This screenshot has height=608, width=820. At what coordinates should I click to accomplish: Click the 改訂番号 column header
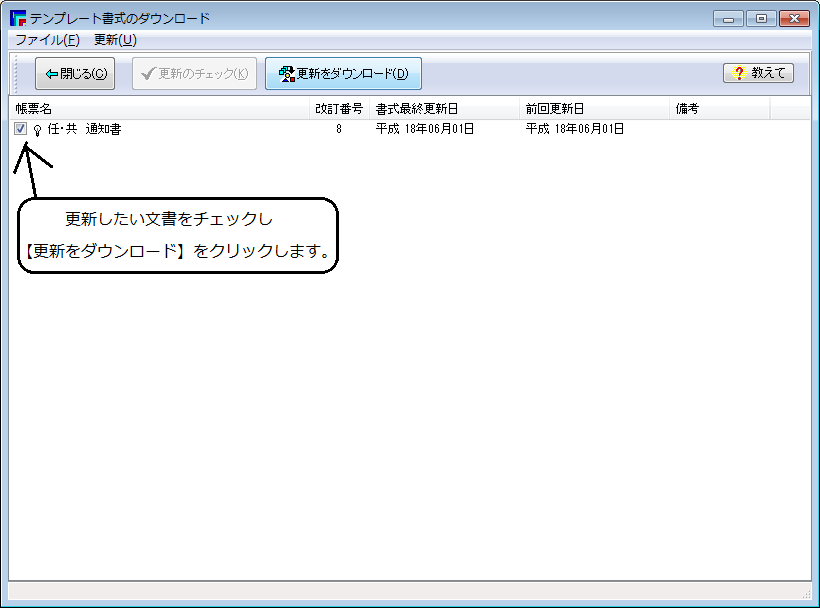[339, 108]
